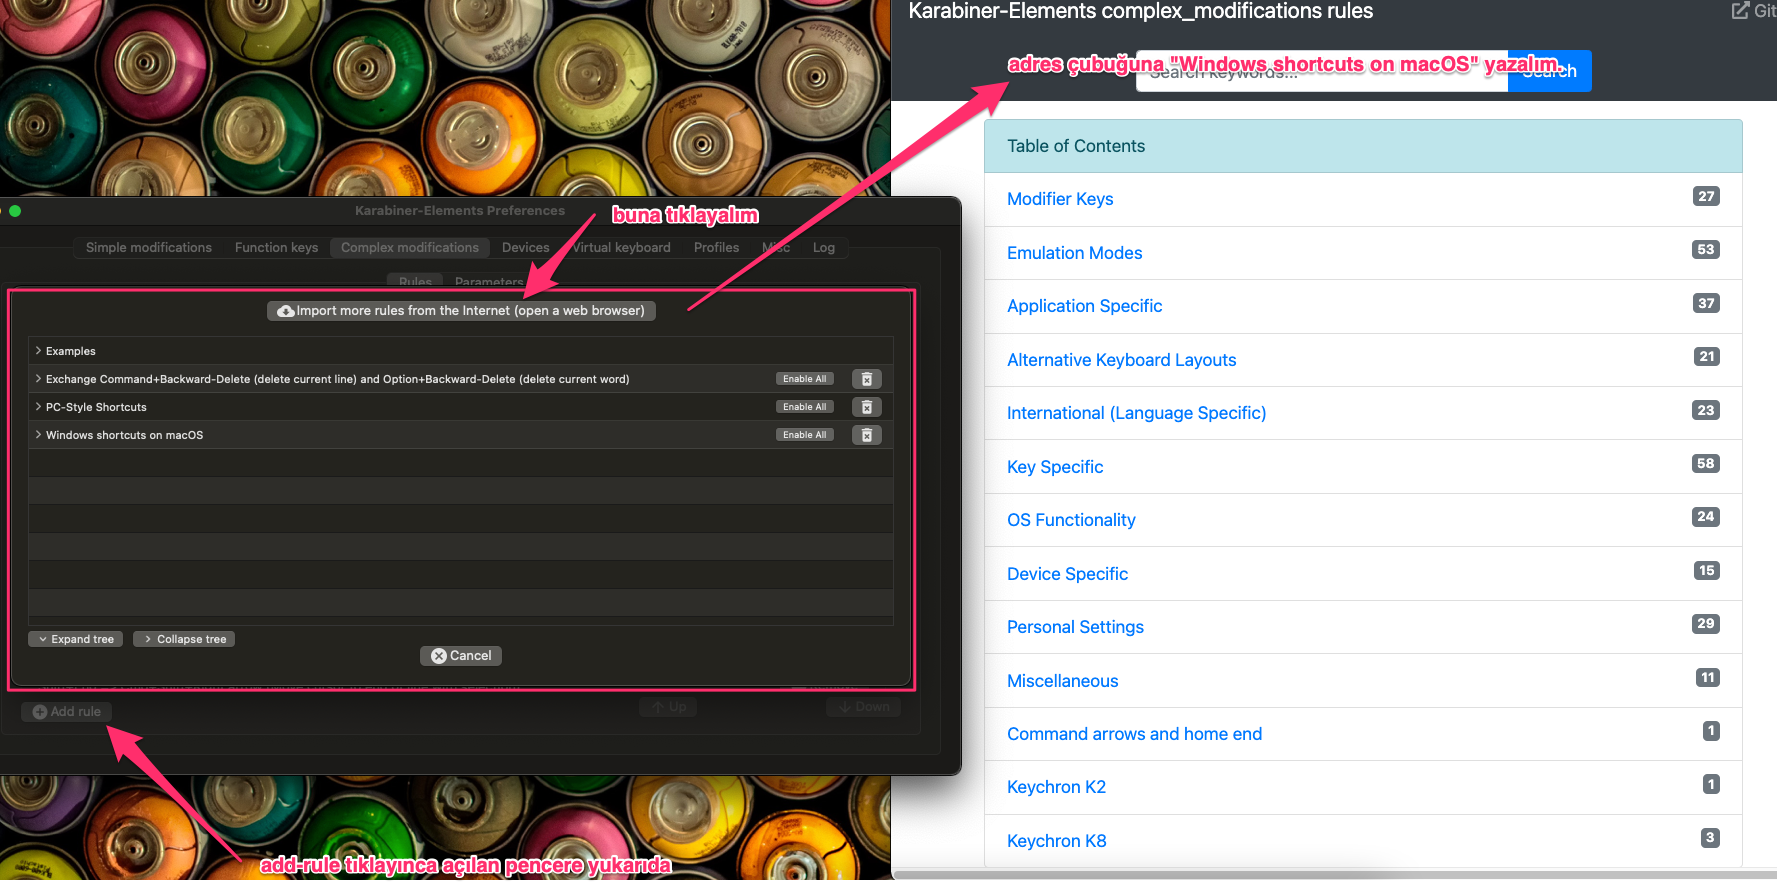The image size is (1777, 885).
Task: Click the 27 badge beside Modifier Keys
Action: pyautogui.click(x=1706, y=196)
